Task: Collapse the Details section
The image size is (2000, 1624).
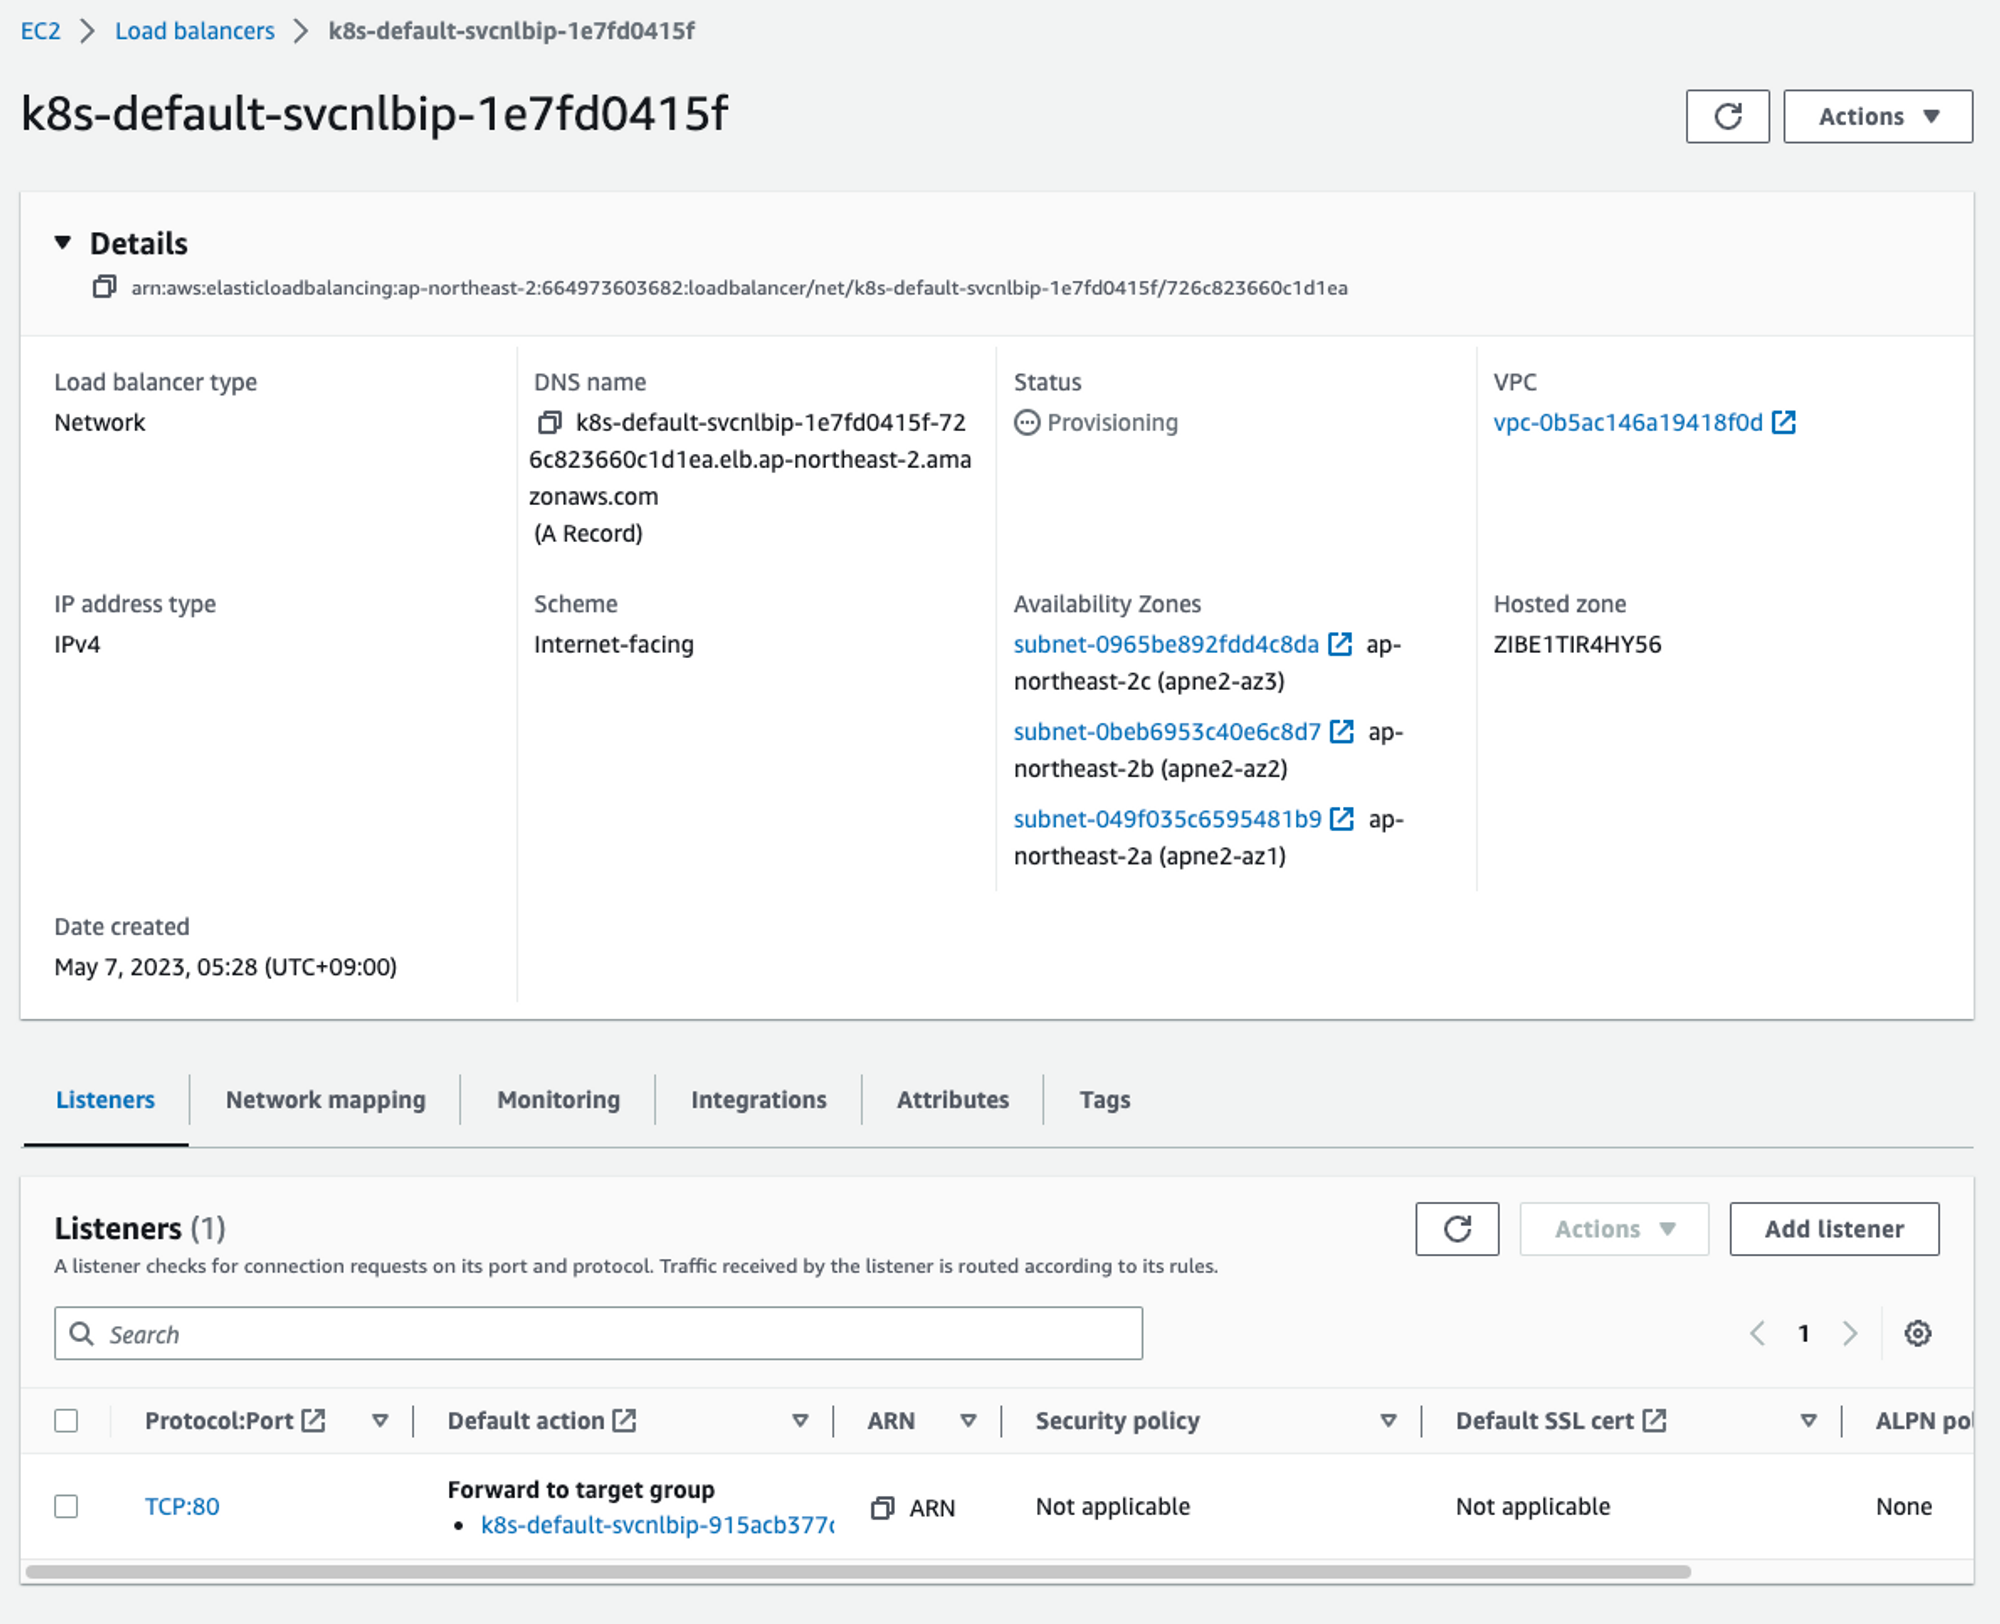Action: click(x=63, y=243)
